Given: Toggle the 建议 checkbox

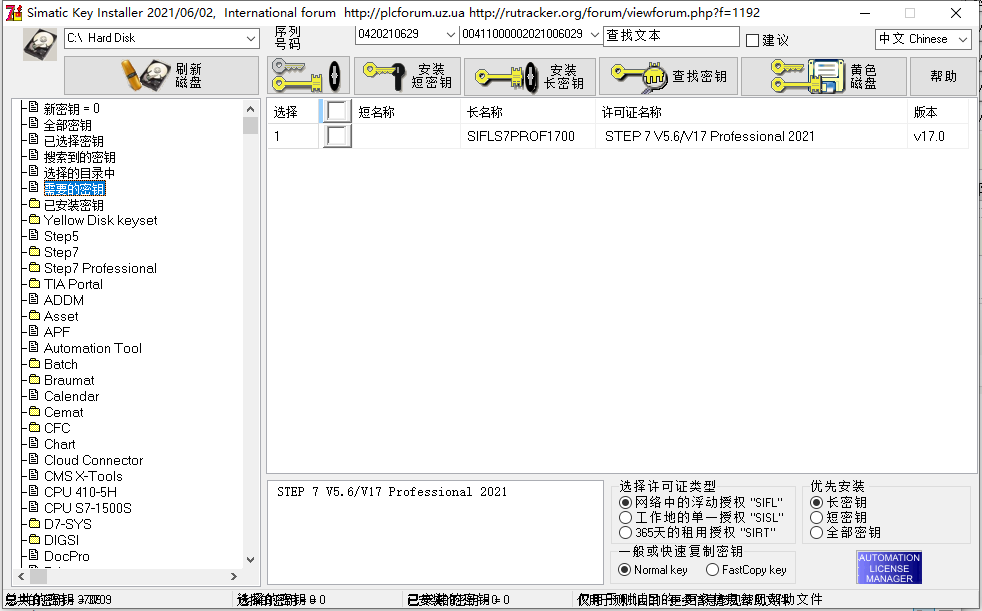Looking at the screenshot, I should coord(752,41).
